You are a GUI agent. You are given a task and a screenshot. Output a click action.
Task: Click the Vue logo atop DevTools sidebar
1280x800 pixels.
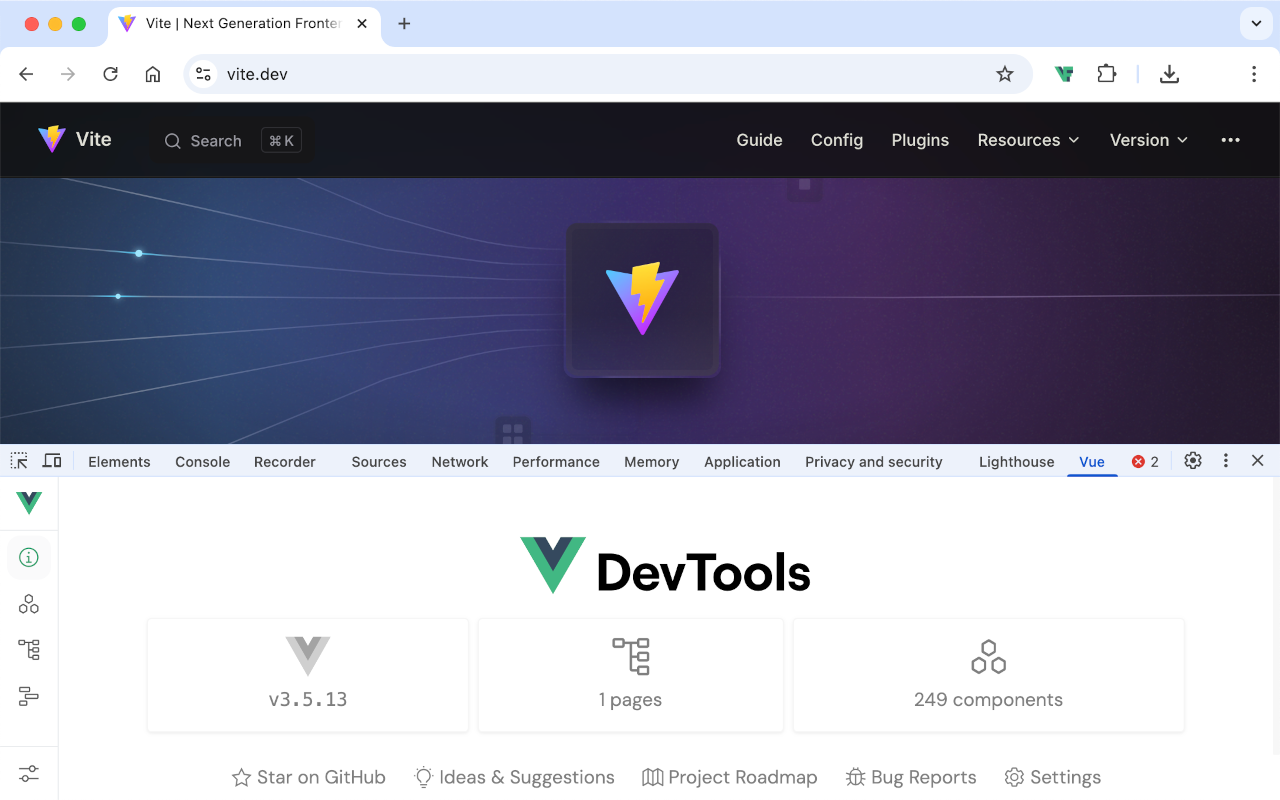[x=29, y=503]
